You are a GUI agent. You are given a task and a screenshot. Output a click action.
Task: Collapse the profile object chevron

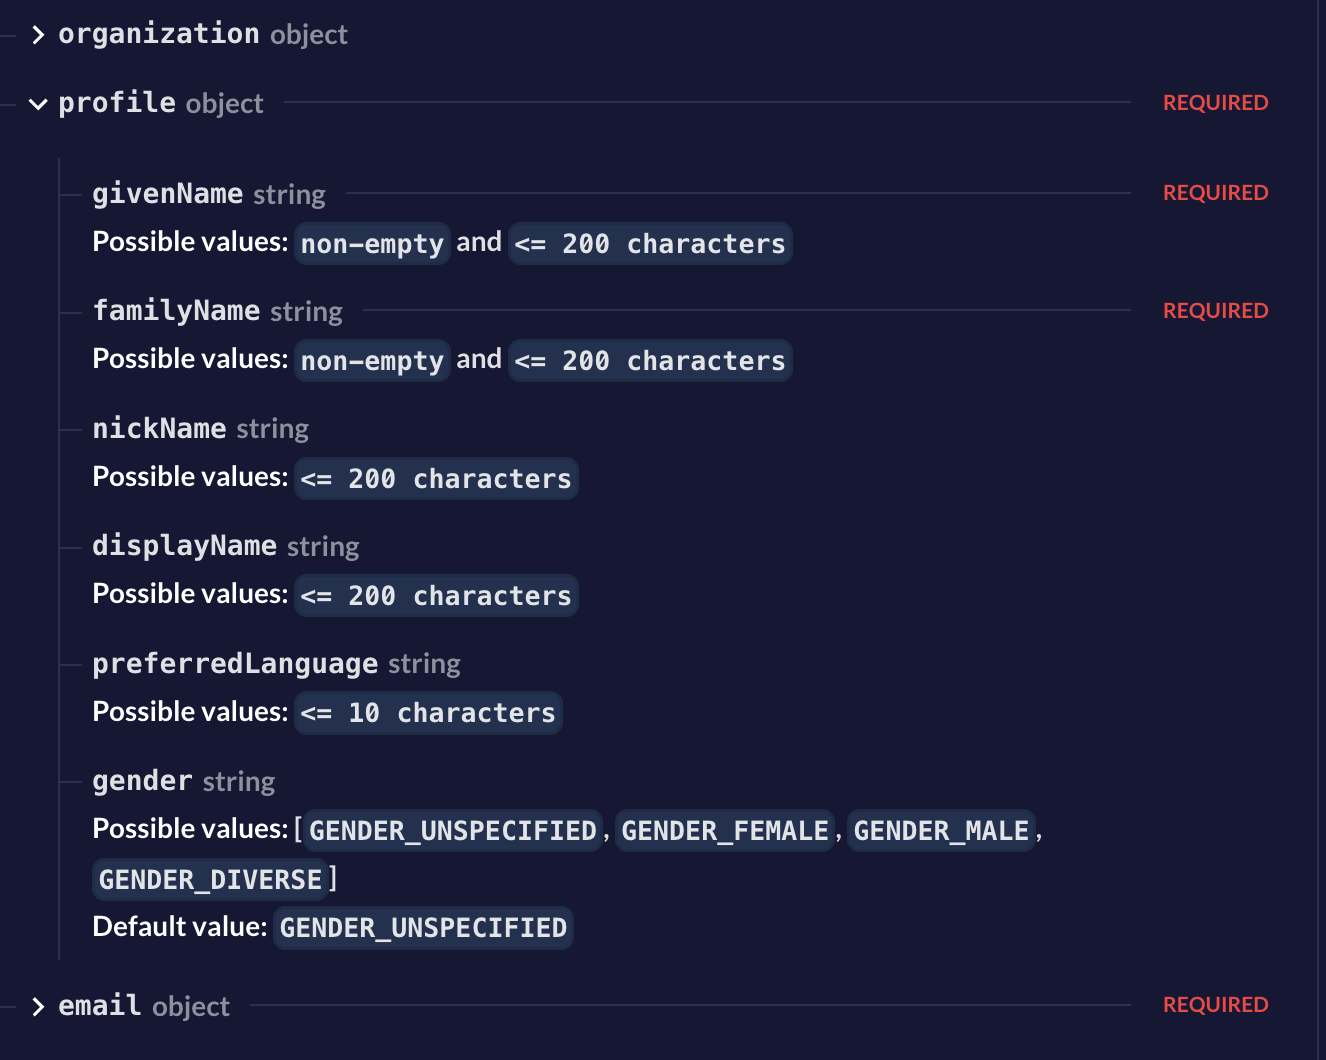pyautogui.click(x=38, y=104)
